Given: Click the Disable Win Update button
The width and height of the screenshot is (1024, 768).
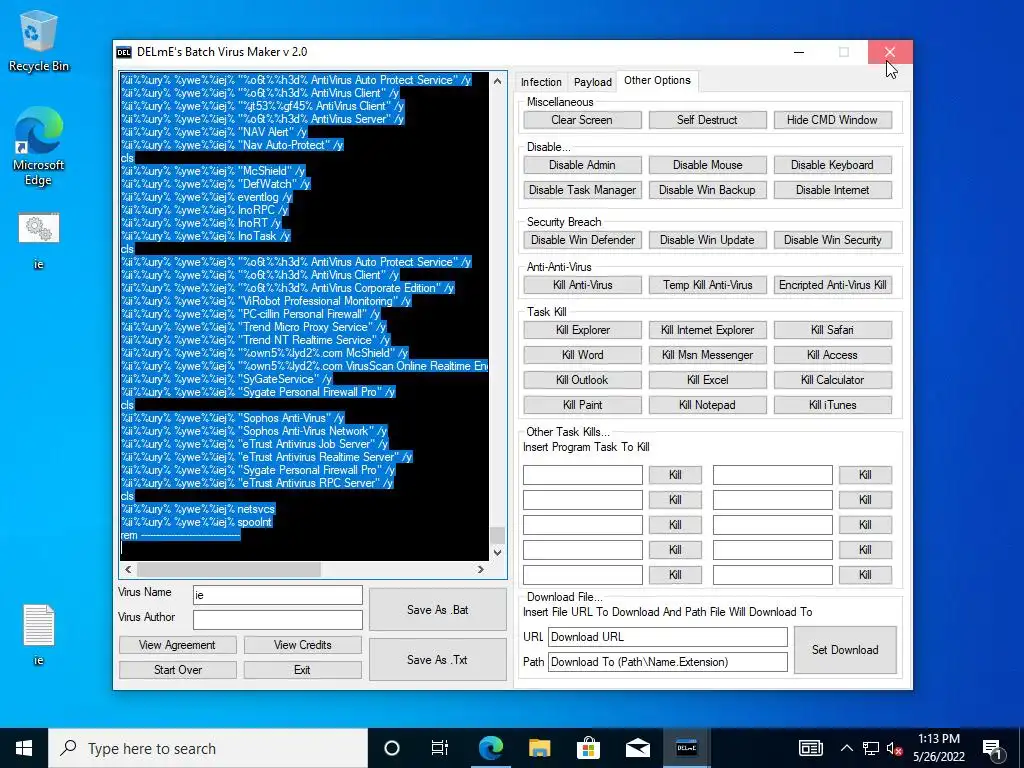Looking at the screenshot, I should point(707,240).
